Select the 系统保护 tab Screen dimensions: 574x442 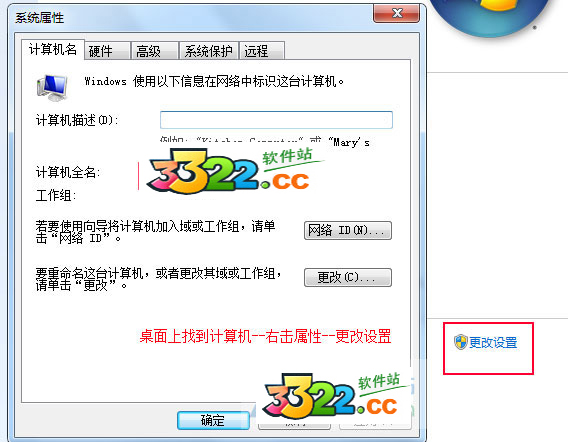209,51
